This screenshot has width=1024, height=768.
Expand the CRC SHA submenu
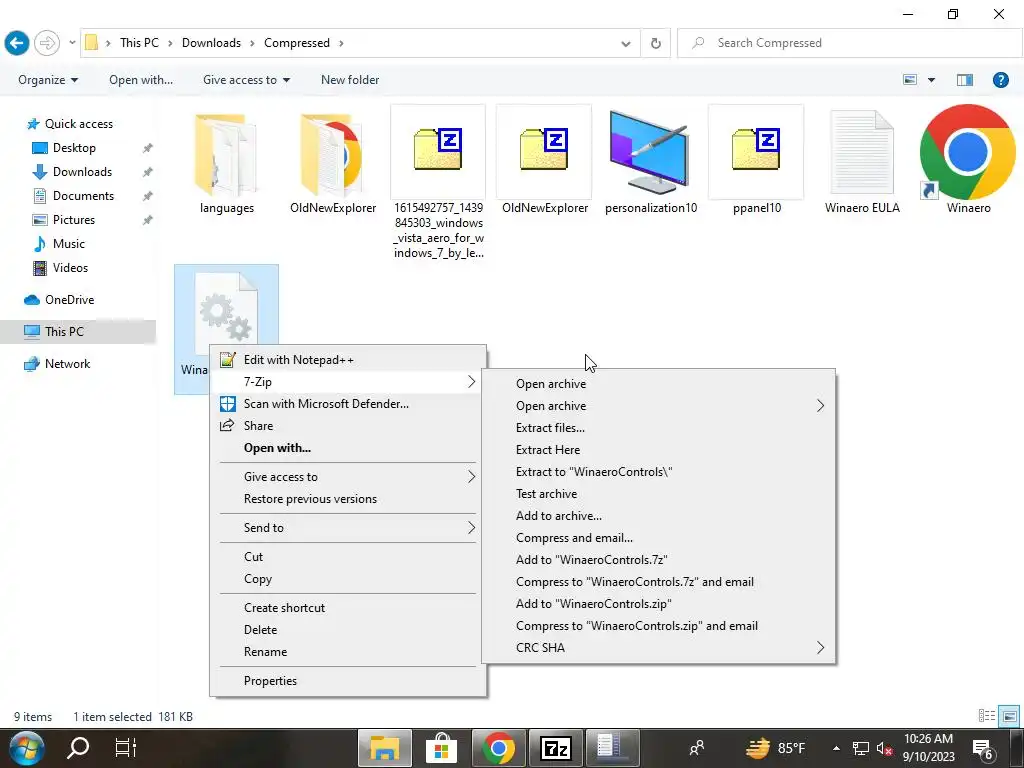point(658,648)
